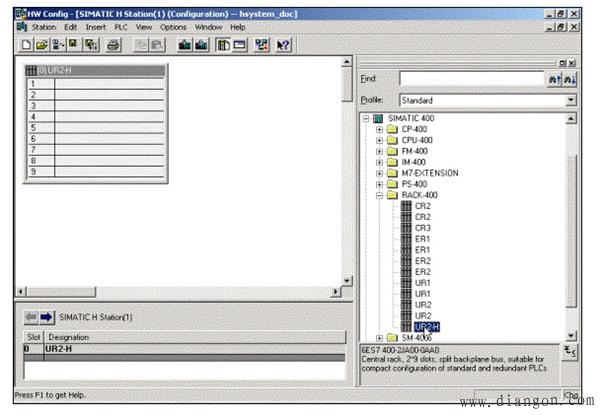The height and width of the screenshot is (415, 600).
Task: Expand the PS-400 folder
Action: 379,184
